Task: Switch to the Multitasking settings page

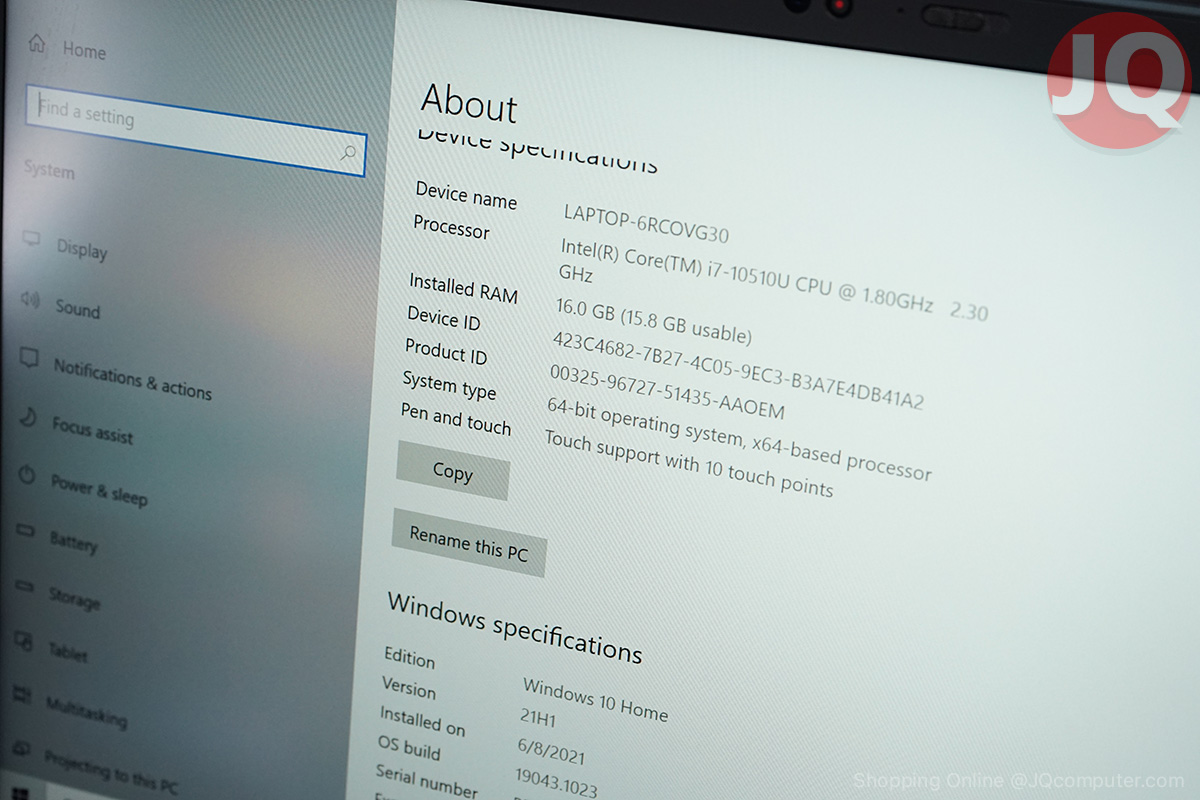Action: [x=86, y=711]
